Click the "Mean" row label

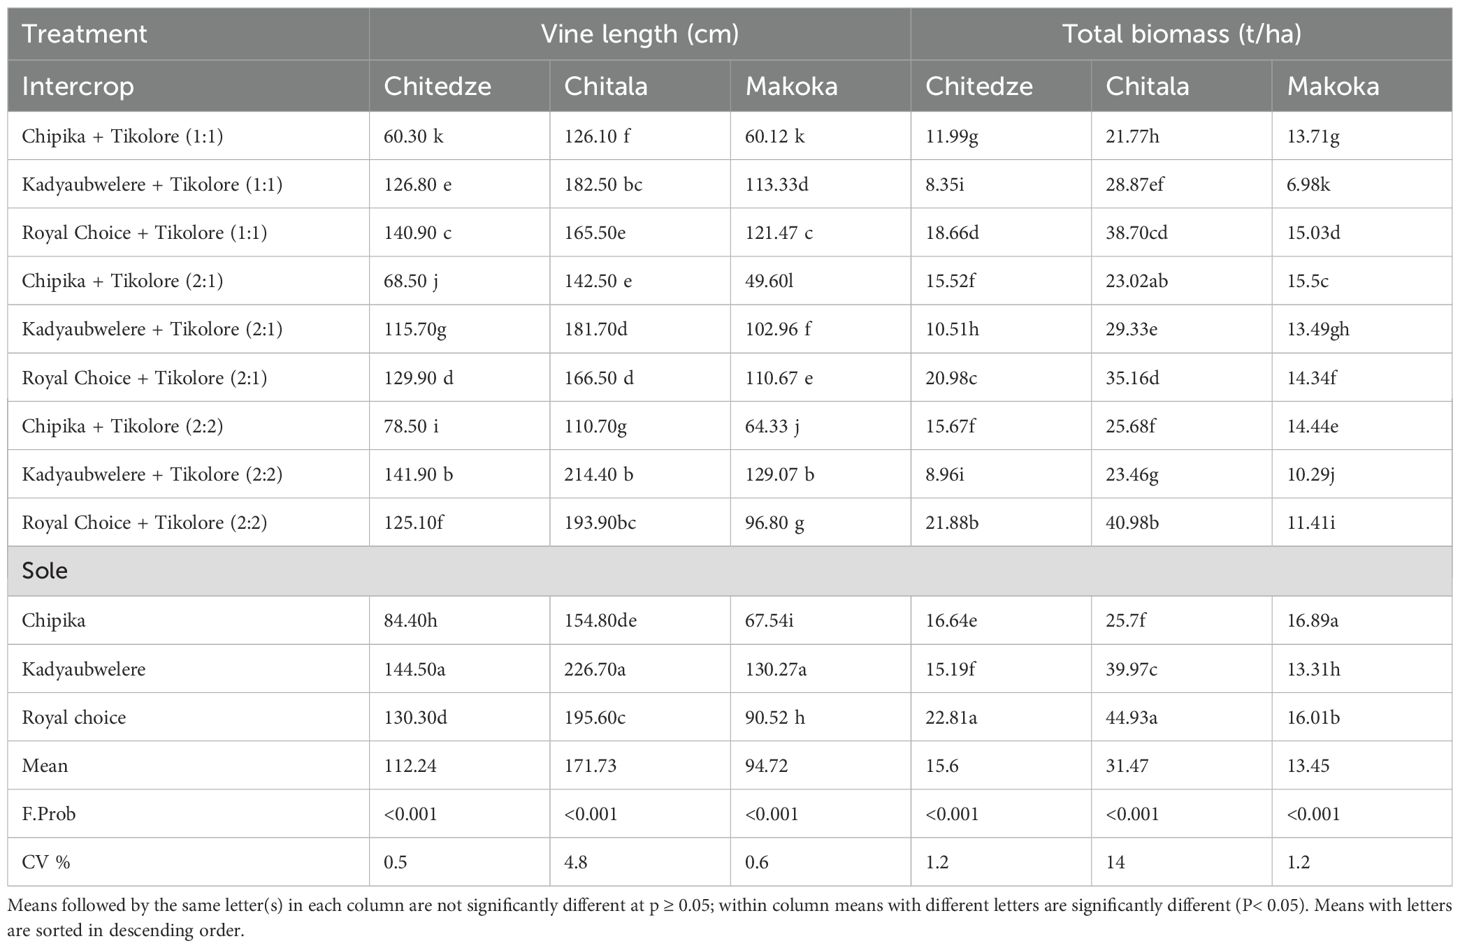click(45, 766)
